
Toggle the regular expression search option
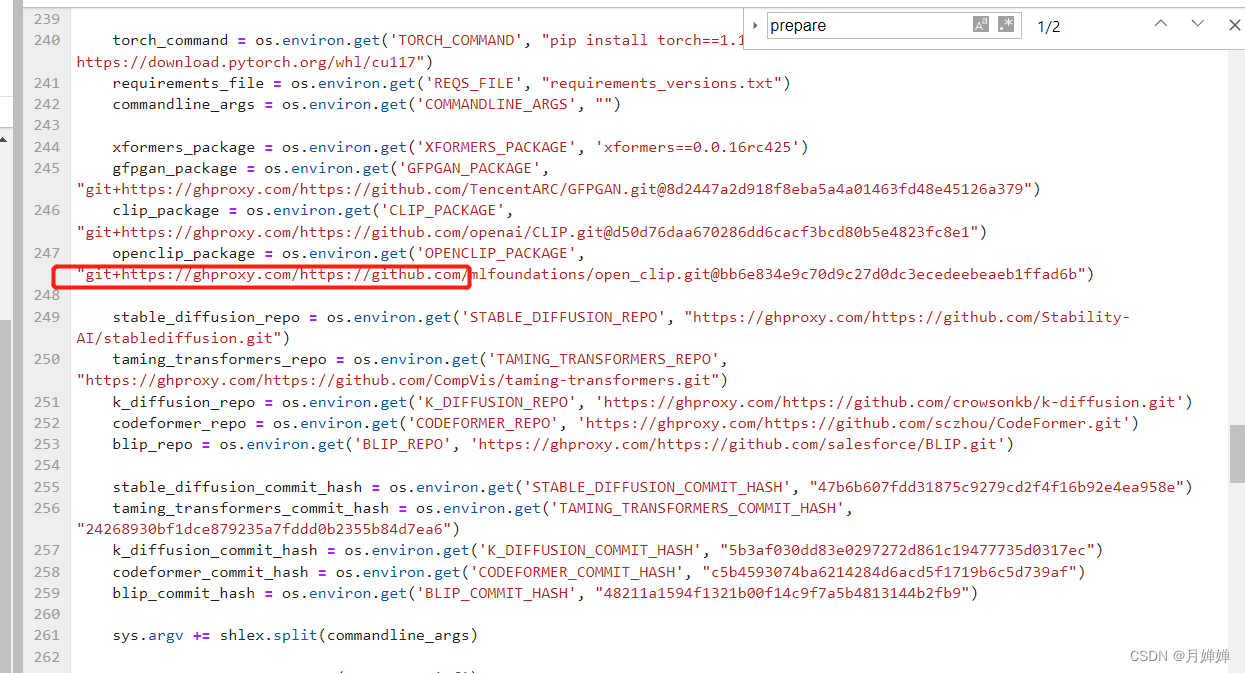coord(1005,25)
